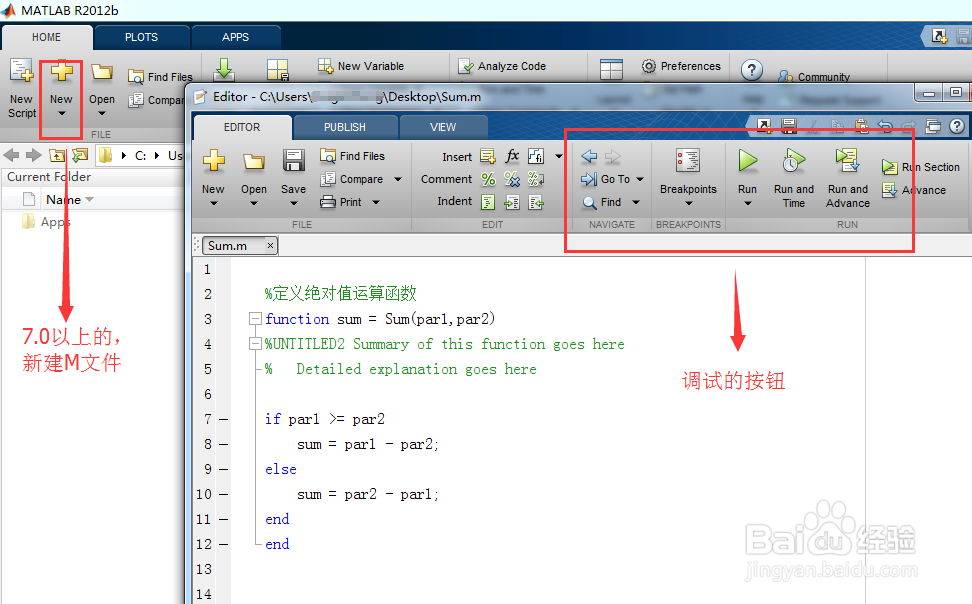
Task: Click the Advance button
Action: (x=914, y=190)
